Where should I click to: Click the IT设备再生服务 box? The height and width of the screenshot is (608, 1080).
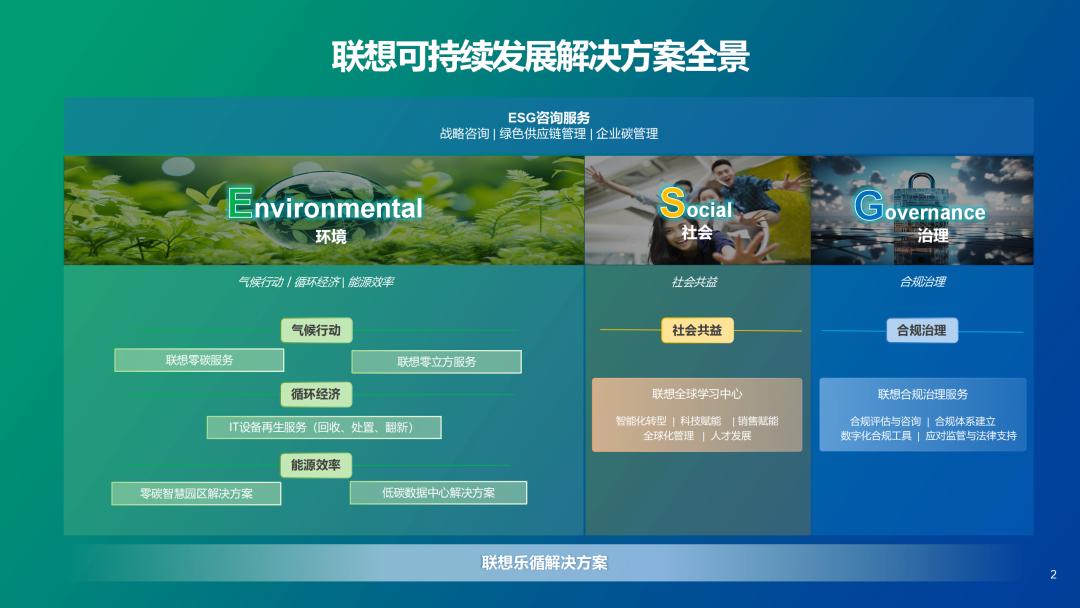(x=324, y=427)
